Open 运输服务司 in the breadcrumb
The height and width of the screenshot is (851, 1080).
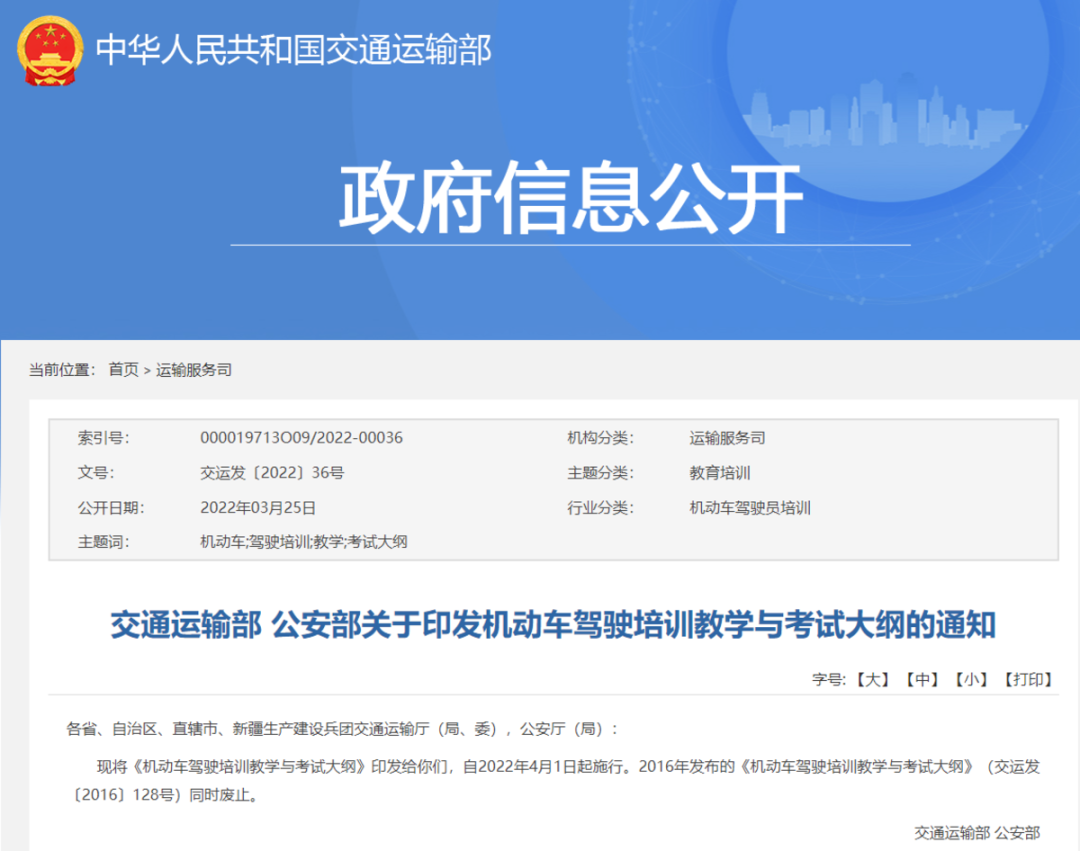point(194,370)
